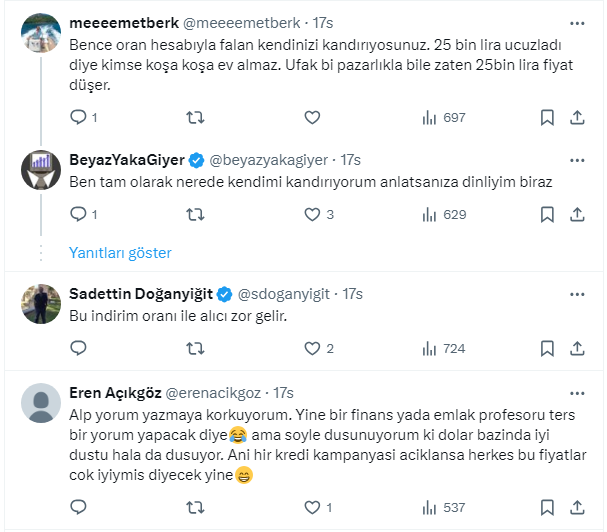Screen dimensions: 607x532
Task: Open more options on BeyazYakaGiyer's tweet
Action: pos(577,159)
